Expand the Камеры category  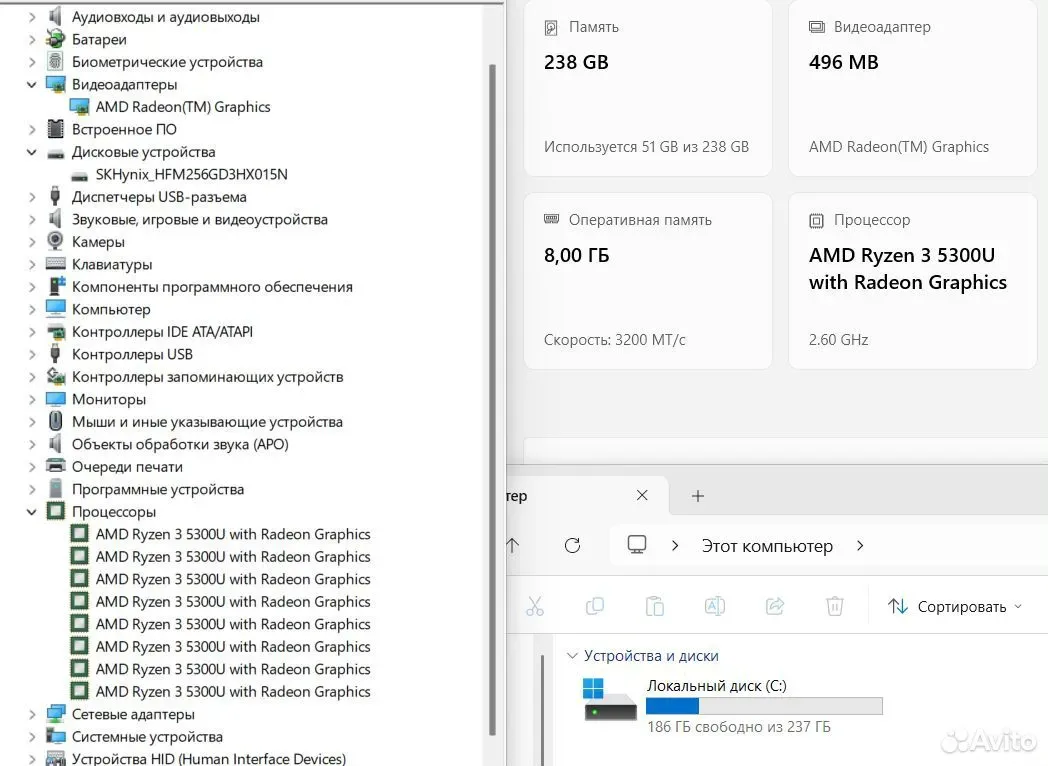[31, 242]
